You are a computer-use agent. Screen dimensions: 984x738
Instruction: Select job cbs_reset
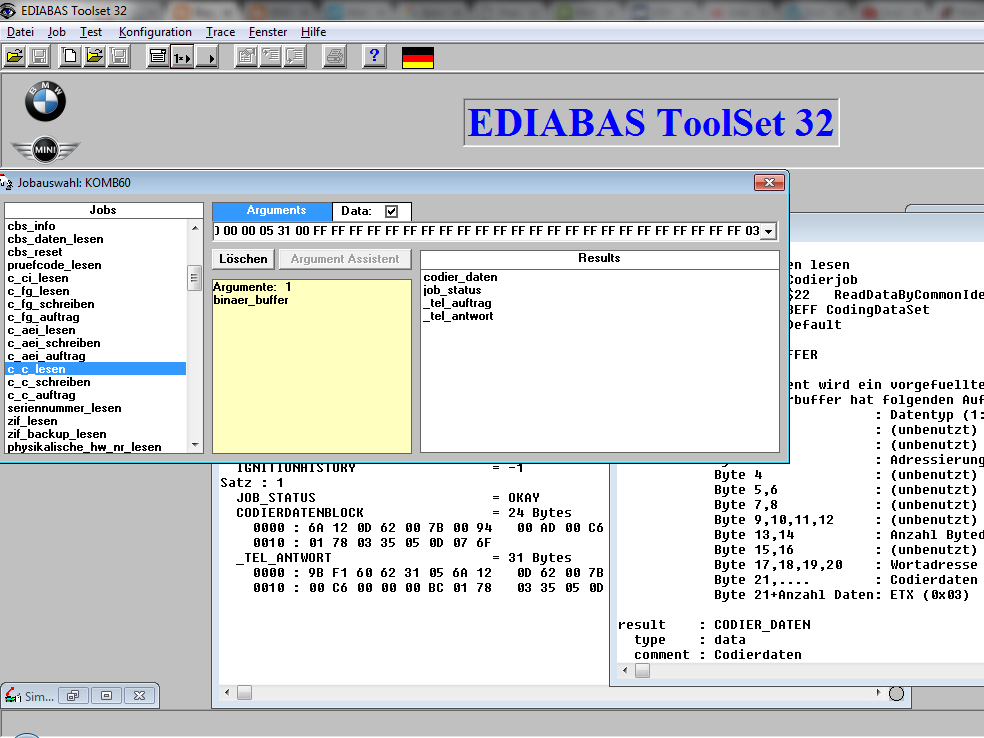[x=35, y=252]
